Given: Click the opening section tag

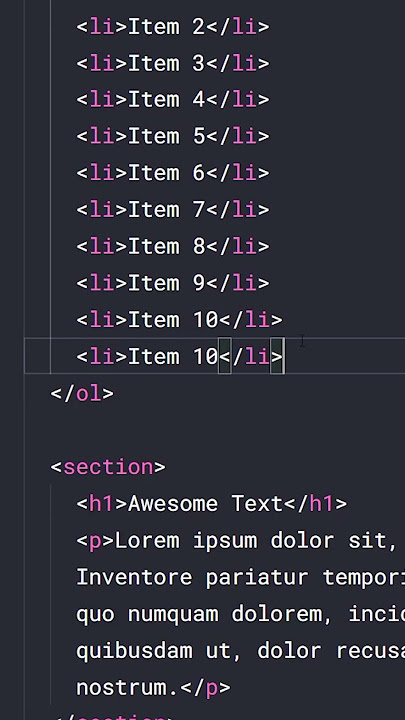Looking at the screenshot, I should 108,467.
